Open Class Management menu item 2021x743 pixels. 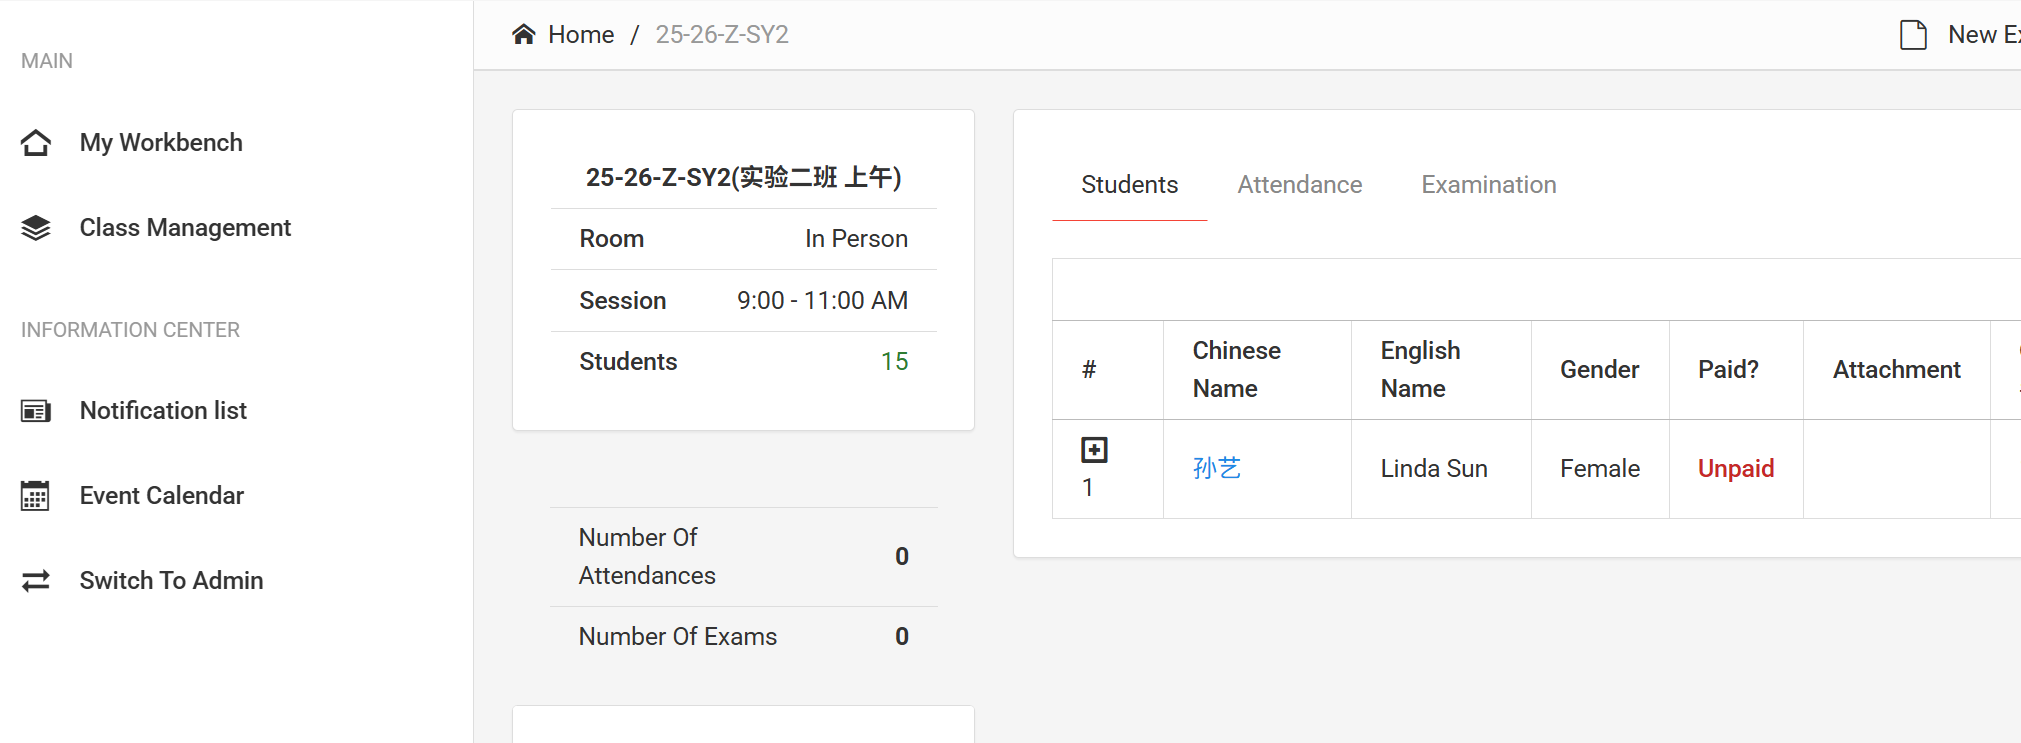click(x=185, y=228)
